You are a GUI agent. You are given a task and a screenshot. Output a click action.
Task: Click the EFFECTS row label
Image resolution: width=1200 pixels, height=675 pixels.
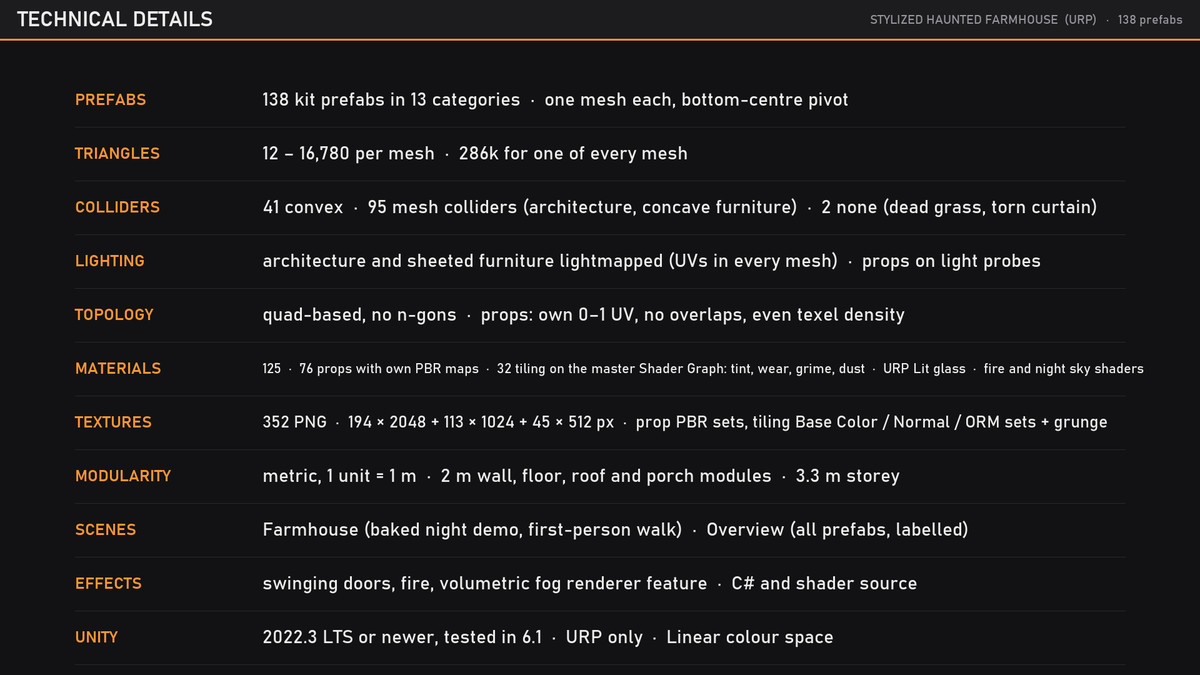(x=108, y=583)
